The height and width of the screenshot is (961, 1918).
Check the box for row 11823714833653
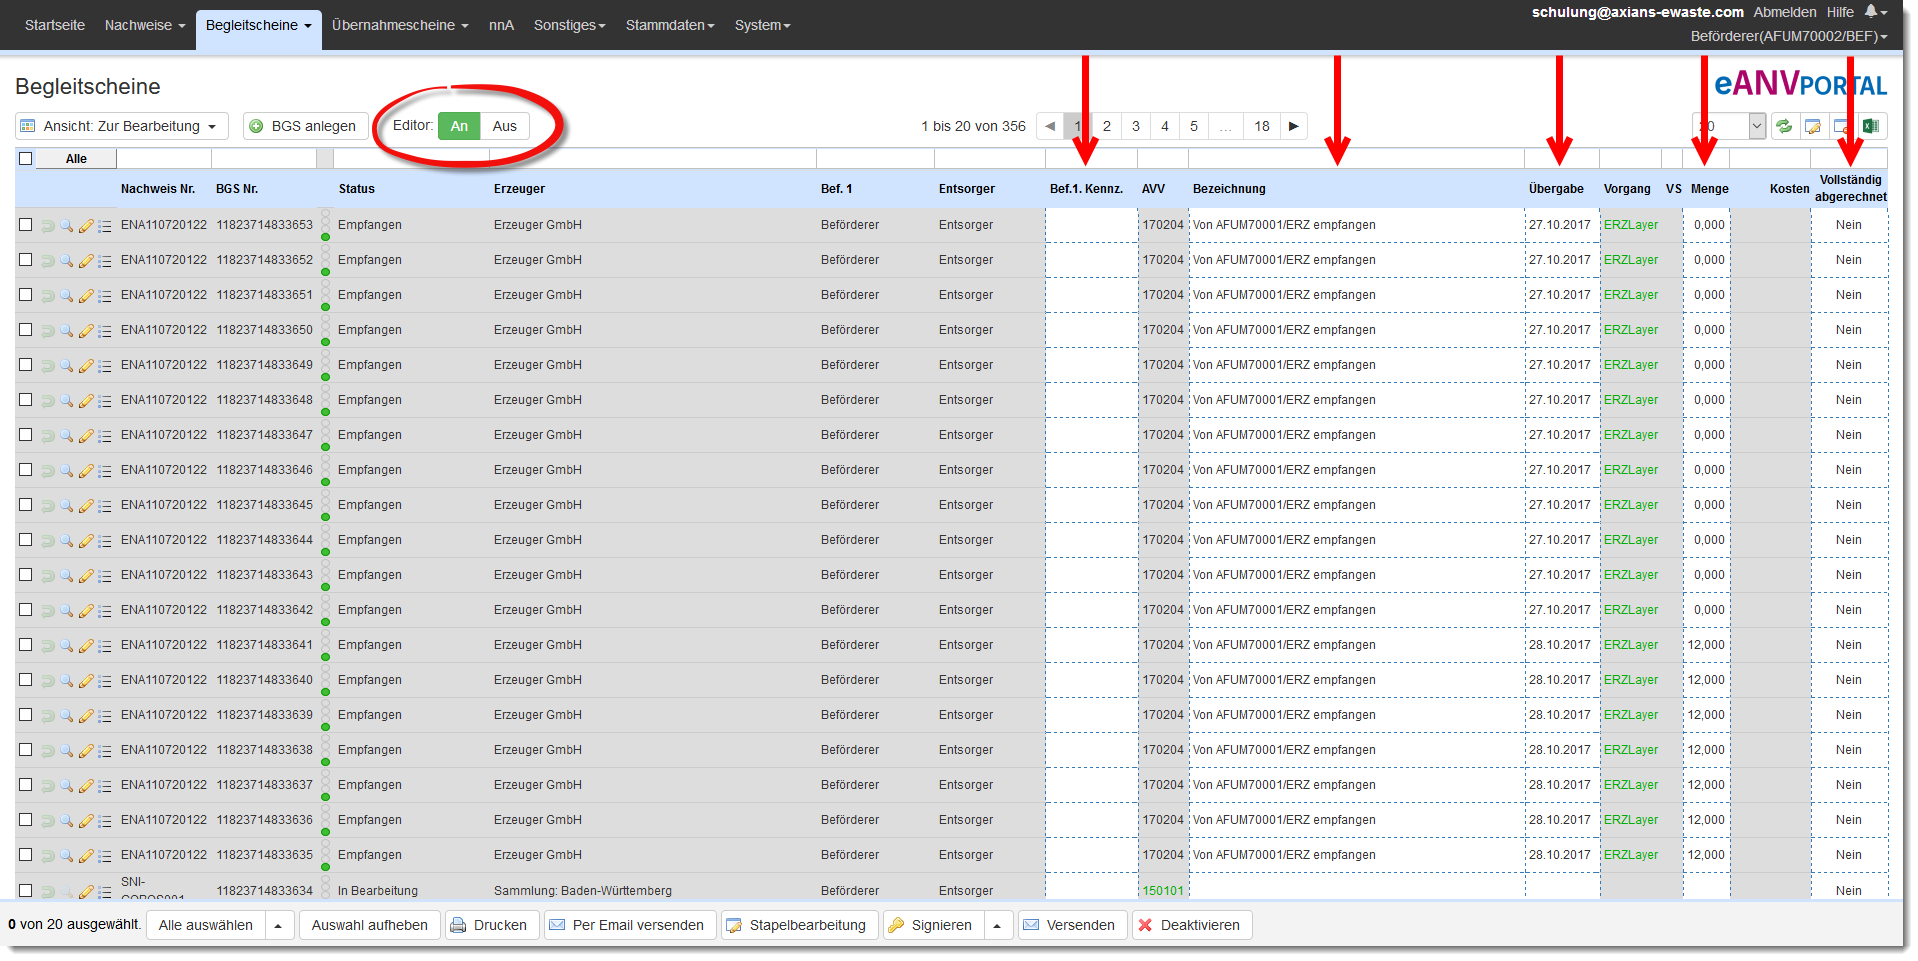pos(26,225)
